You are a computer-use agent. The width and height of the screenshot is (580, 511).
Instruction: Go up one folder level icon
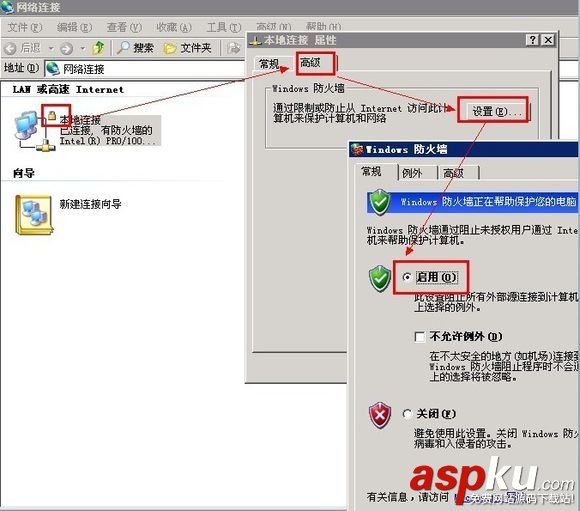[x=98, y=48]
